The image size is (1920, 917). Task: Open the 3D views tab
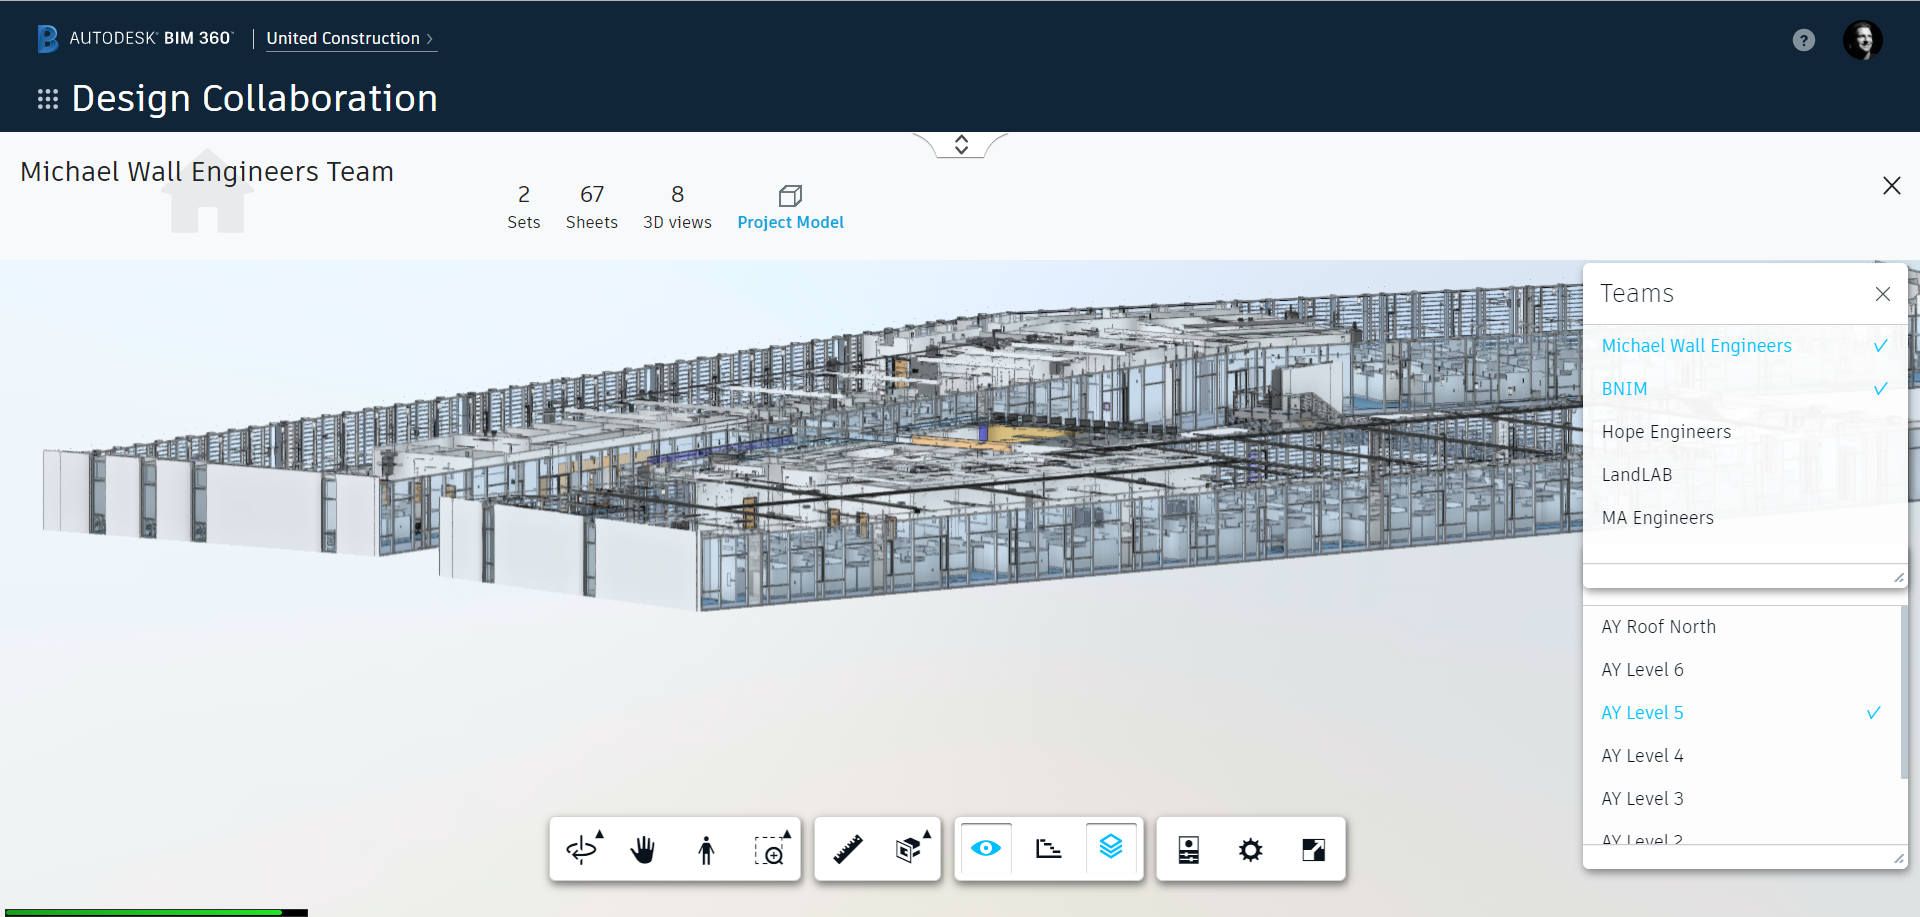click(x=677, y=207)
